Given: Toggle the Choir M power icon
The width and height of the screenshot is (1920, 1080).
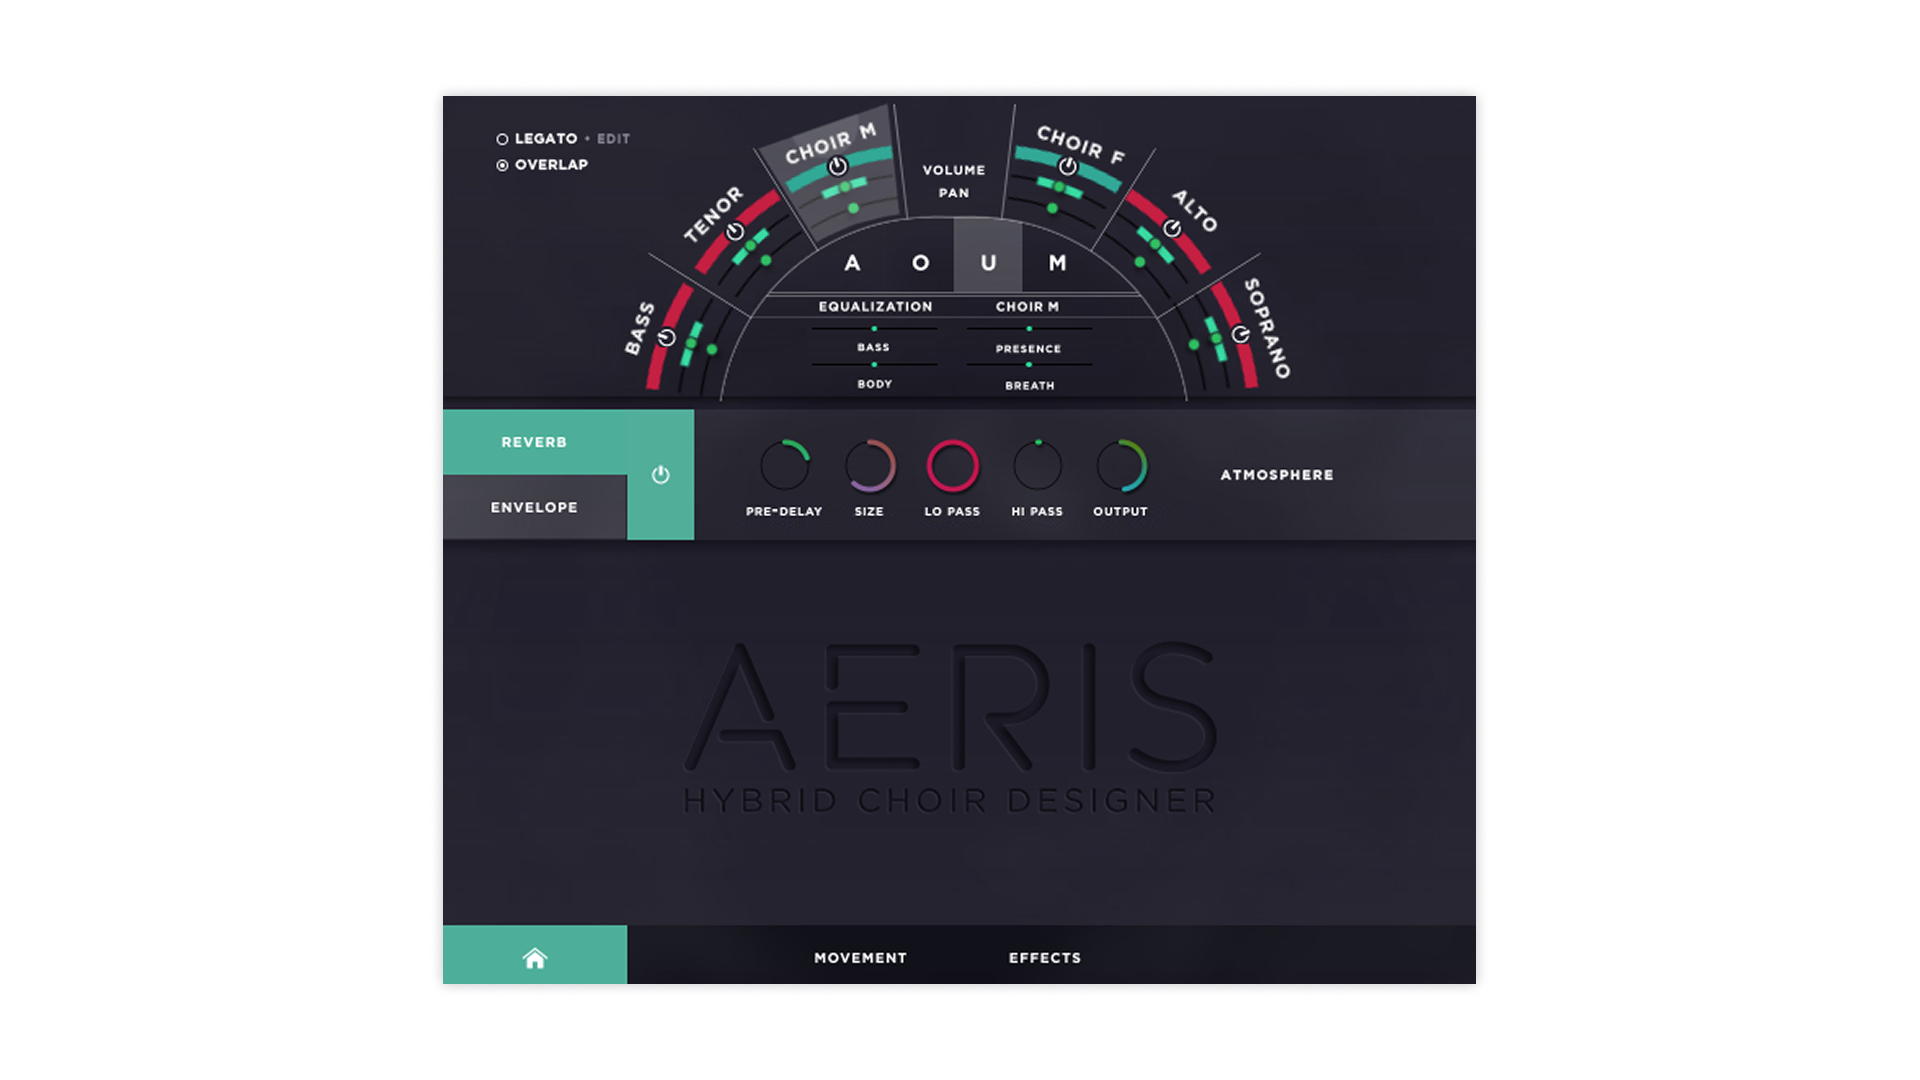Looking at the screenshot, I should (838, 166).
